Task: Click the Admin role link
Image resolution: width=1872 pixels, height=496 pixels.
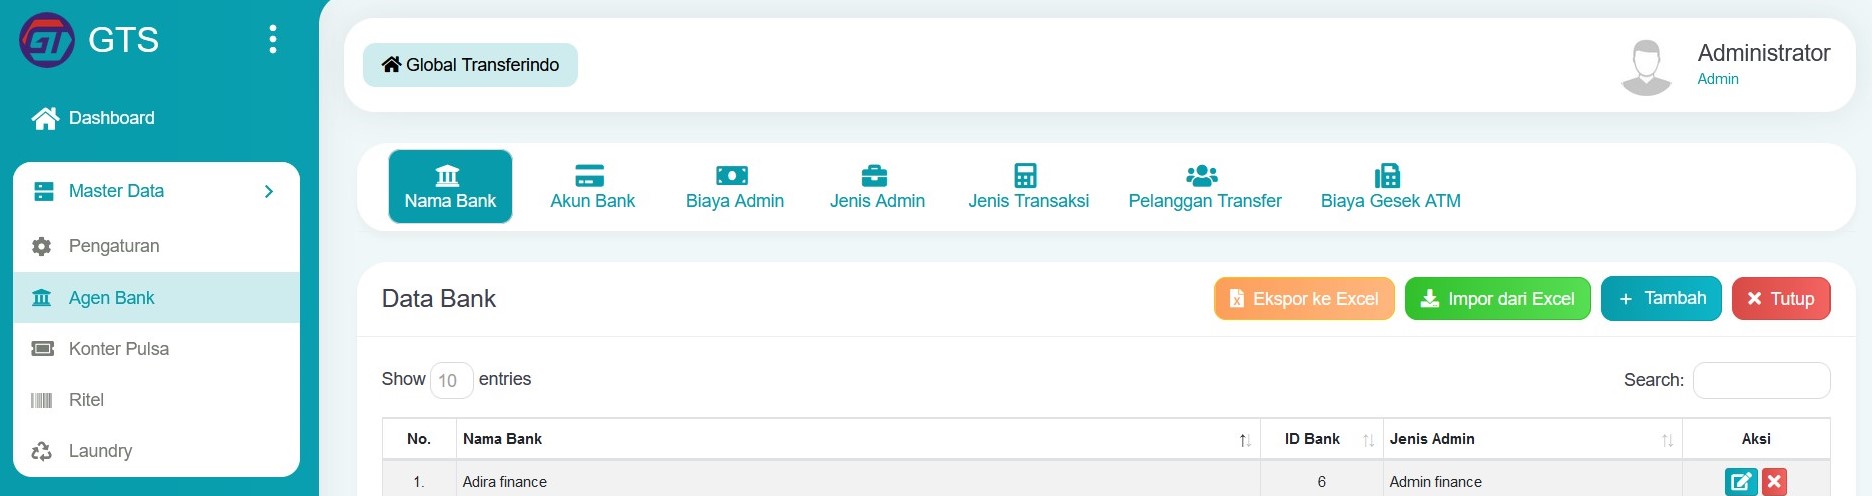Action: tap(1717, 79)
